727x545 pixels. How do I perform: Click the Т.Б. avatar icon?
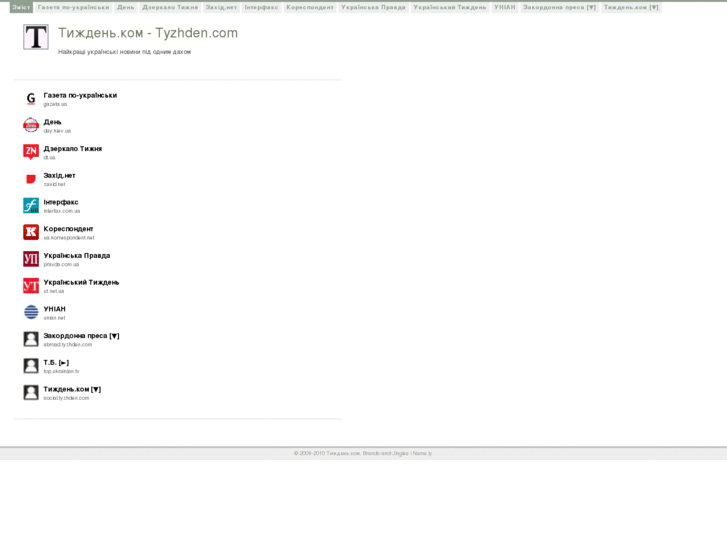click(31, 366)
